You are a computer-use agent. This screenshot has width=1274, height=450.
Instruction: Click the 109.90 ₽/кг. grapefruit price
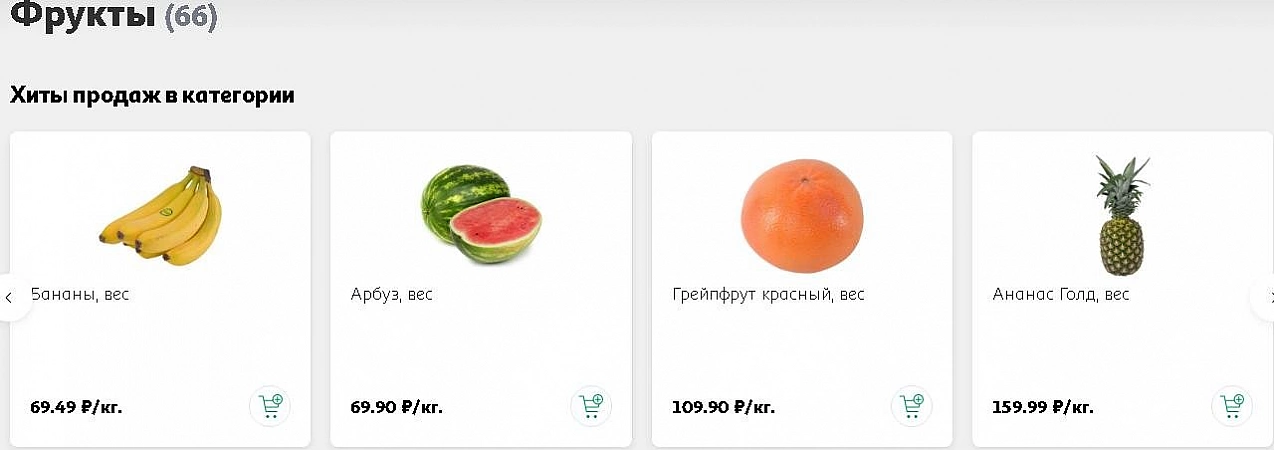[x=723, y=407]
